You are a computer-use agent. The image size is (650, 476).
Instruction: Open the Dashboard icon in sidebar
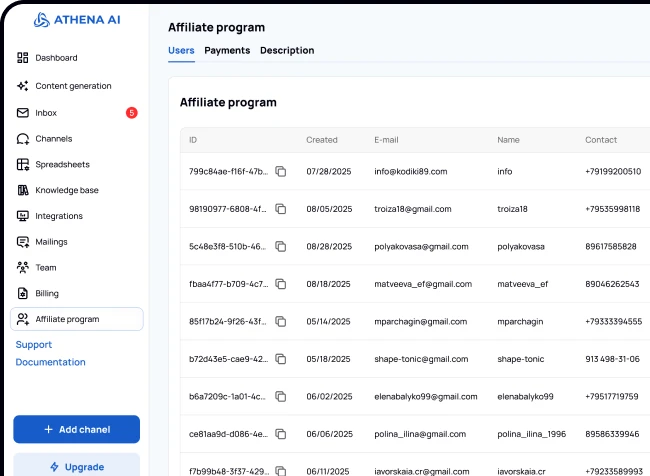pyautogui.click(x=23, y=58)
